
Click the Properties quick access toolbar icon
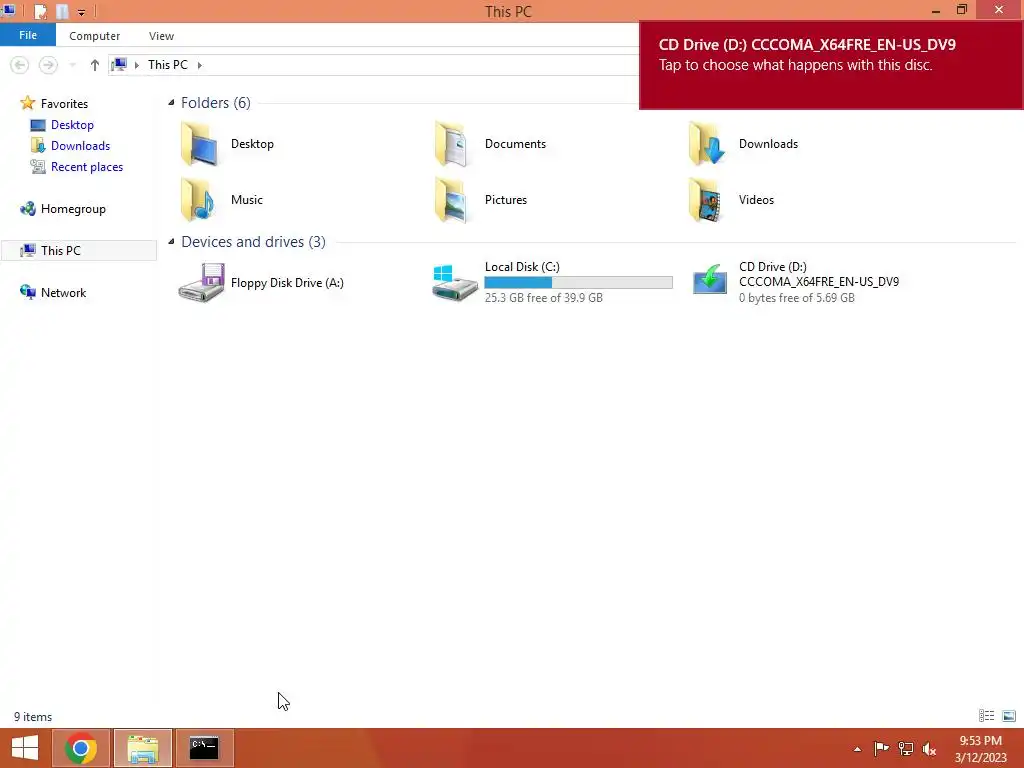pos(40,12)
